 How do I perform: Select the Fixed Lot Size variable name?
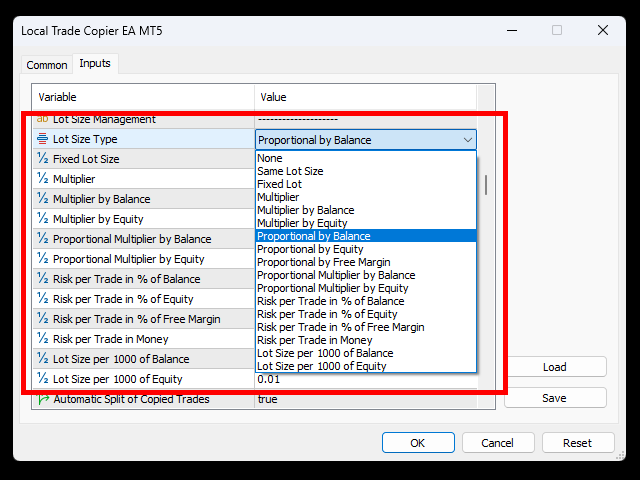pos(86,159)
